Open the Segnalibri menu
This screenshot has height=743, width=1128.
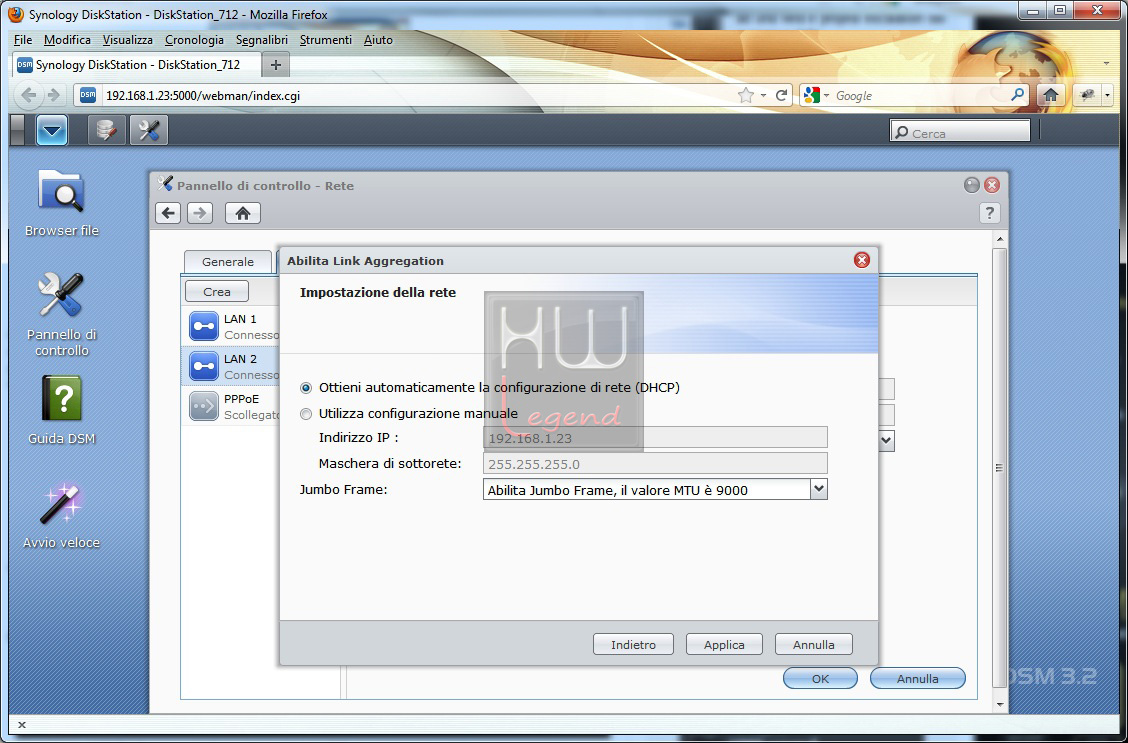pos(262,40)
